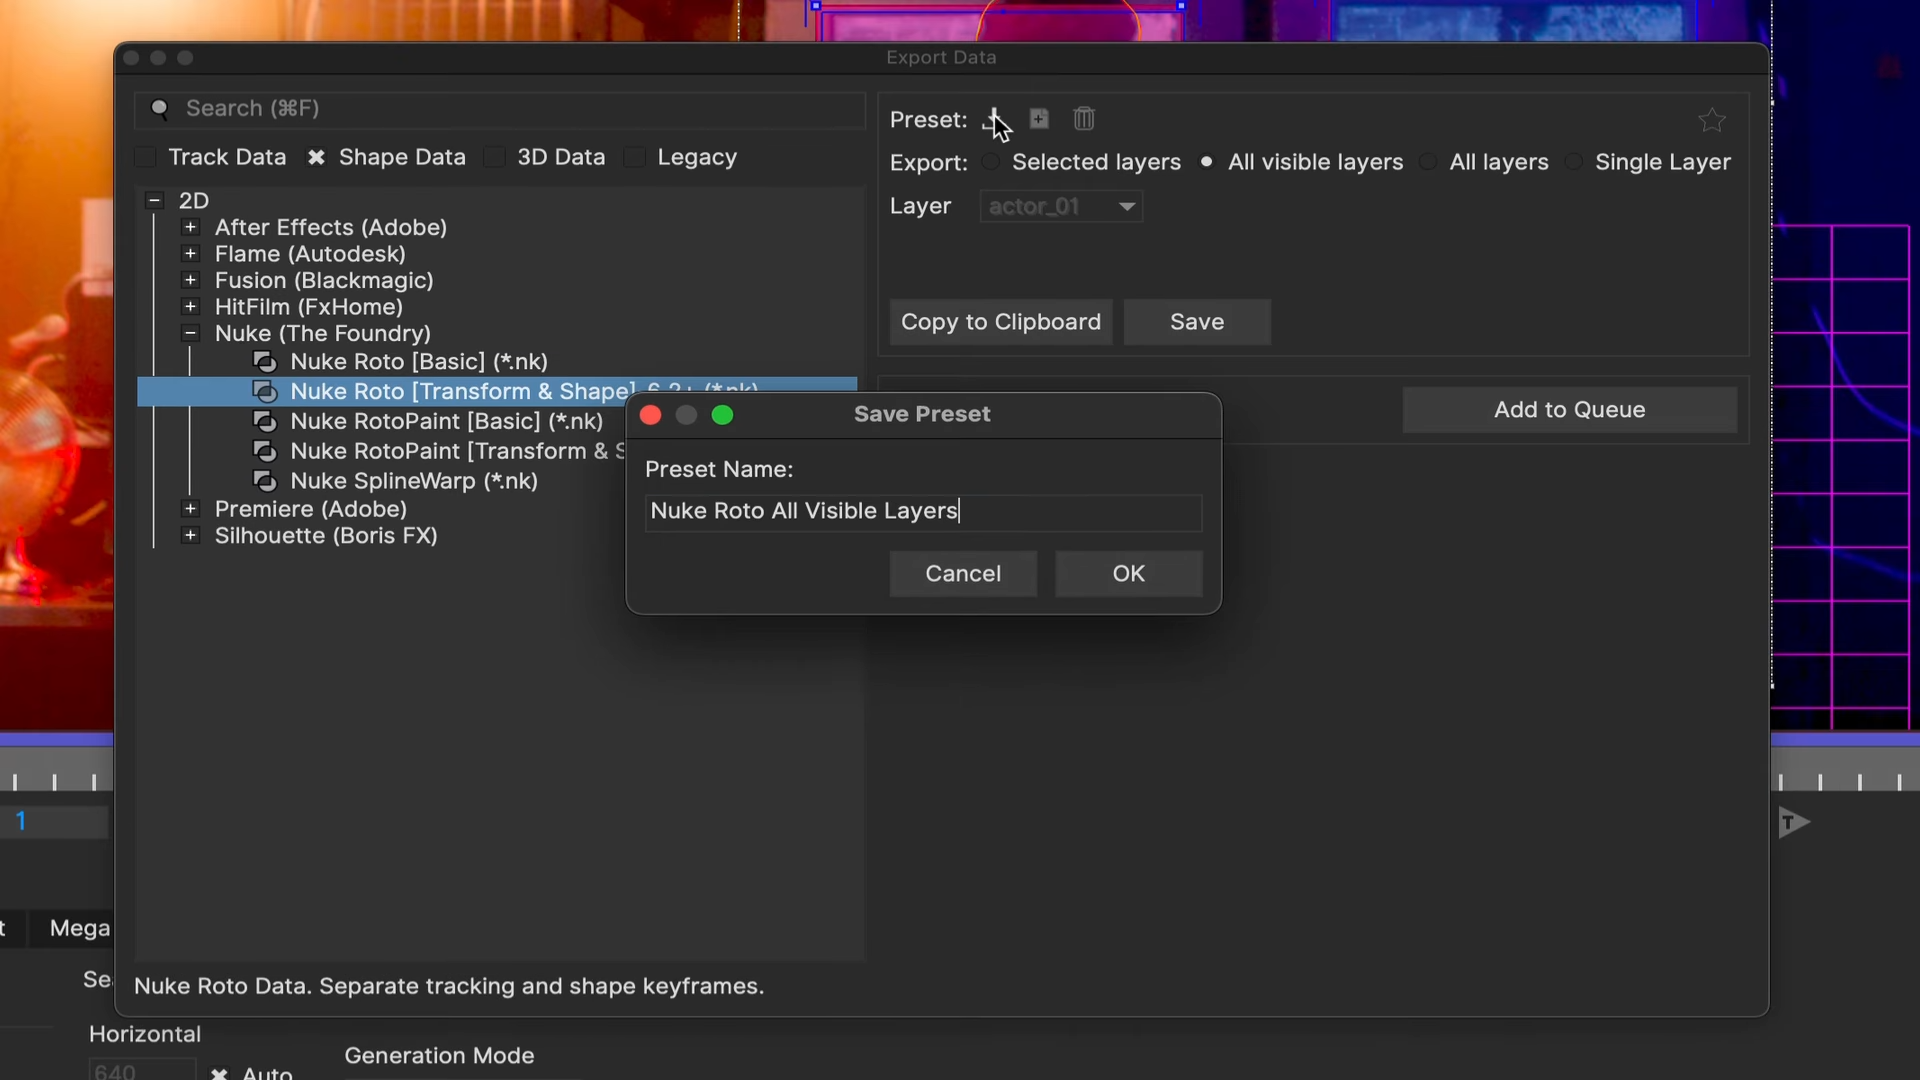Expand the Silhouette (Boris FX) node

point(190,535)
